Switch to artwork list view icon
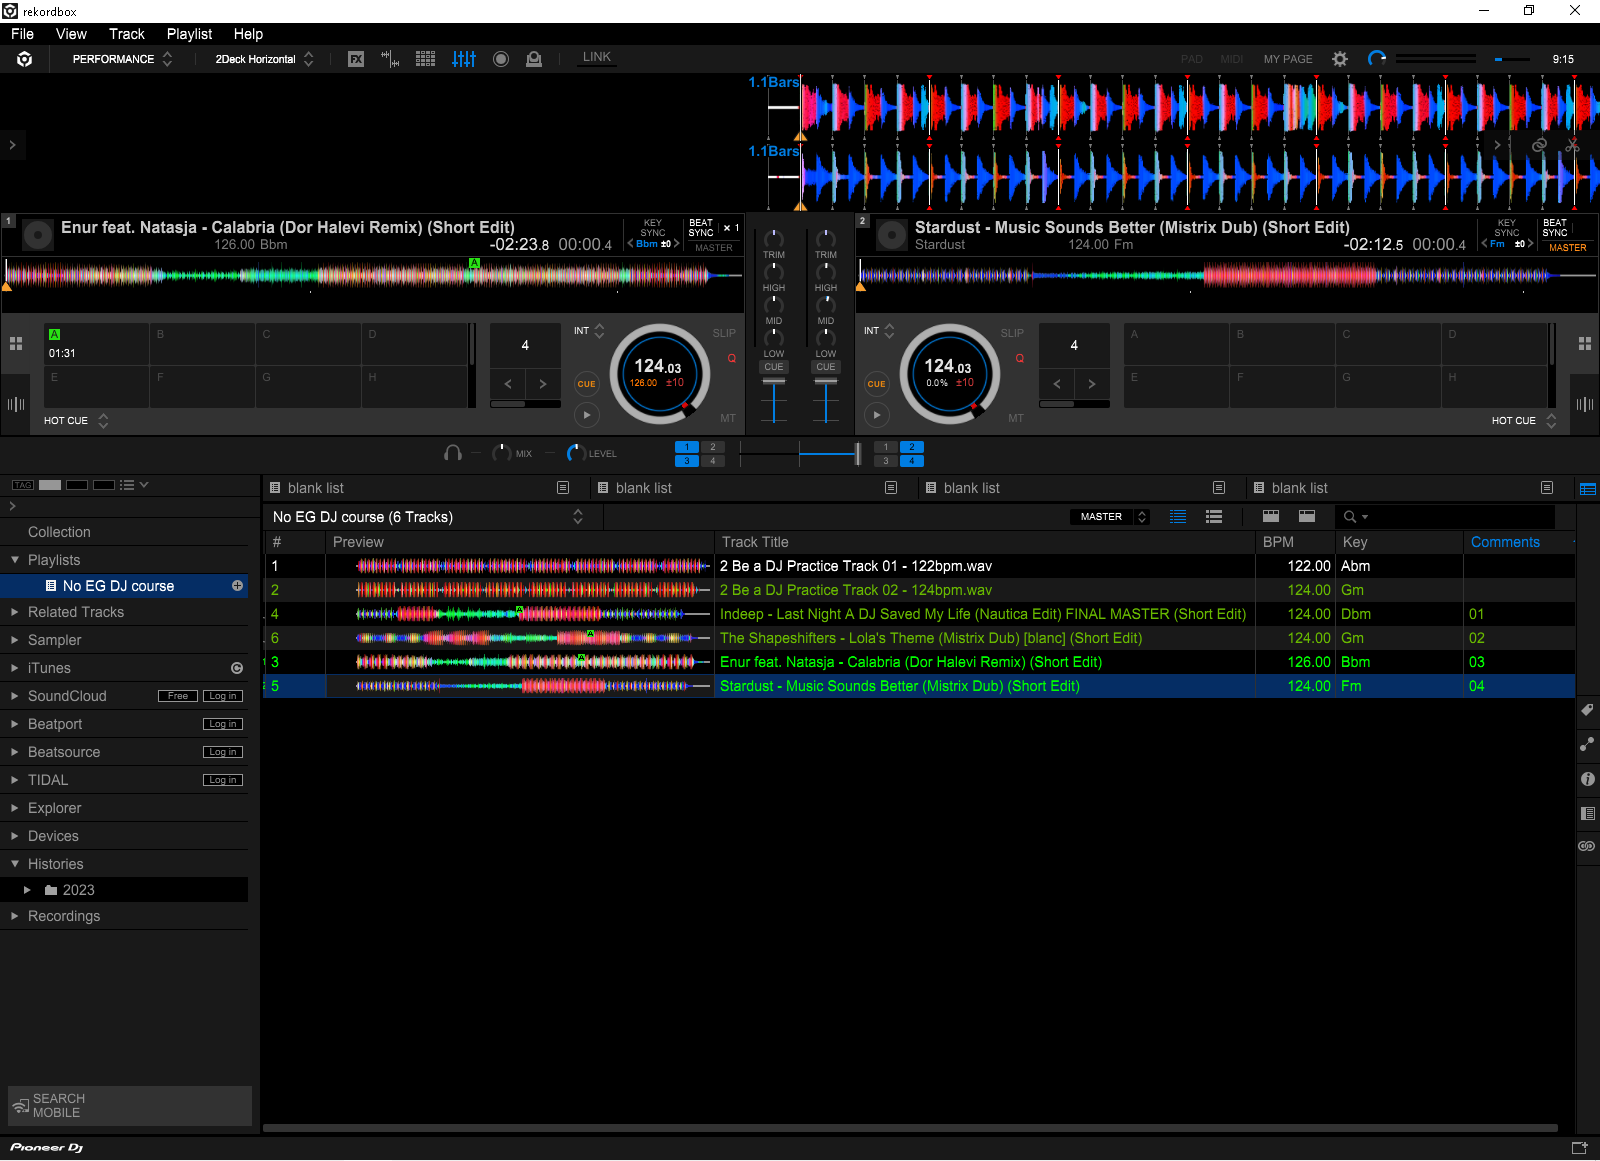 pyautogui.click(x=1214, y=517)
